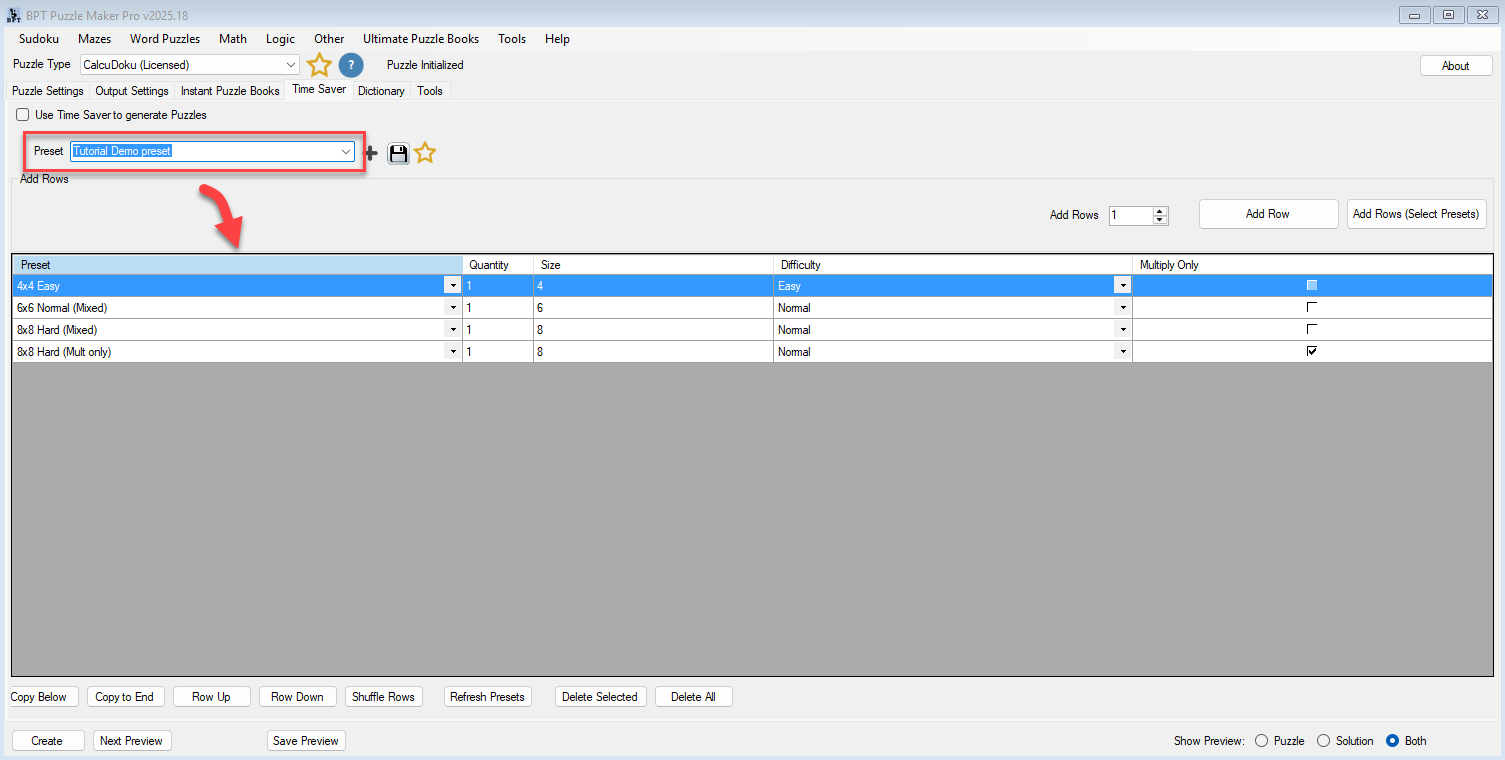Expand Difficulty dropdown for 4x4 Easy row
Screen dimensions: 1505x760
1123,286
